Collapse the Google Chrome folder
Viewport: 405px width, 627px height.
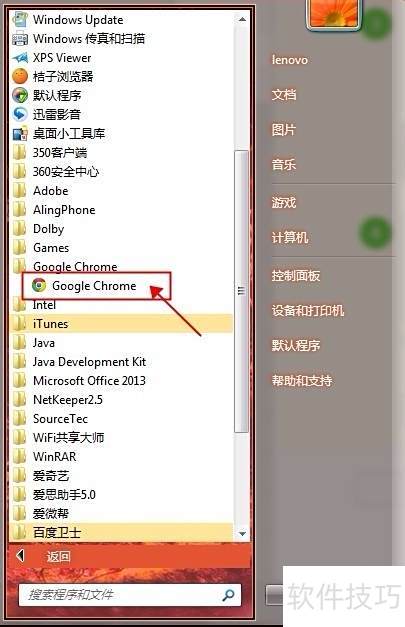(120, 266)
